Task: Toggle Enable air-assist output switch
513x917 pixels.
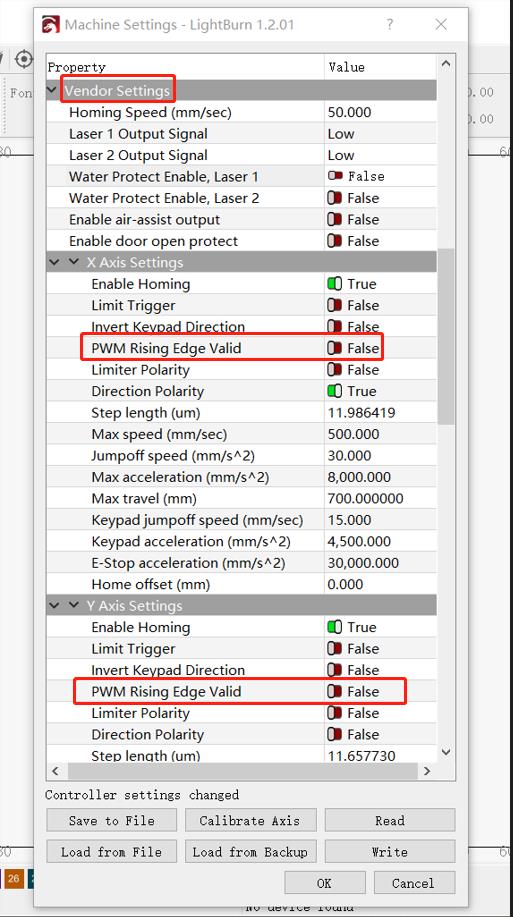Action: (x=335, y=220)
